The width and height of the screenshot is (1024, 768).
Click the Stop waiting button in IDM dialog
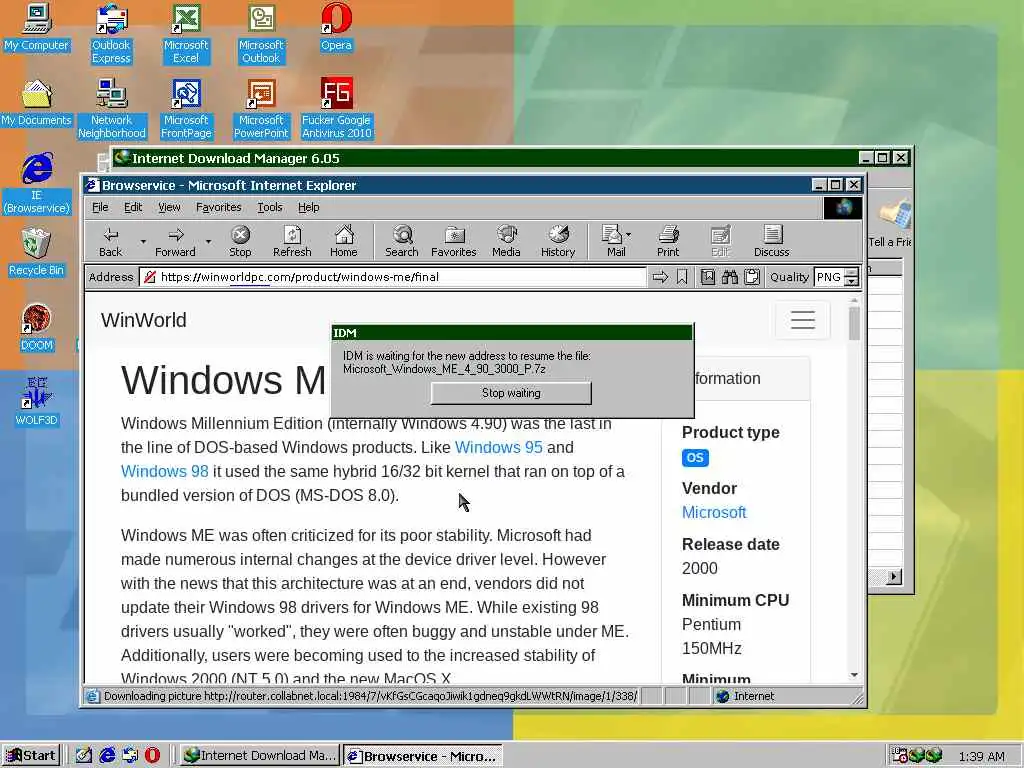pos(511,393)
